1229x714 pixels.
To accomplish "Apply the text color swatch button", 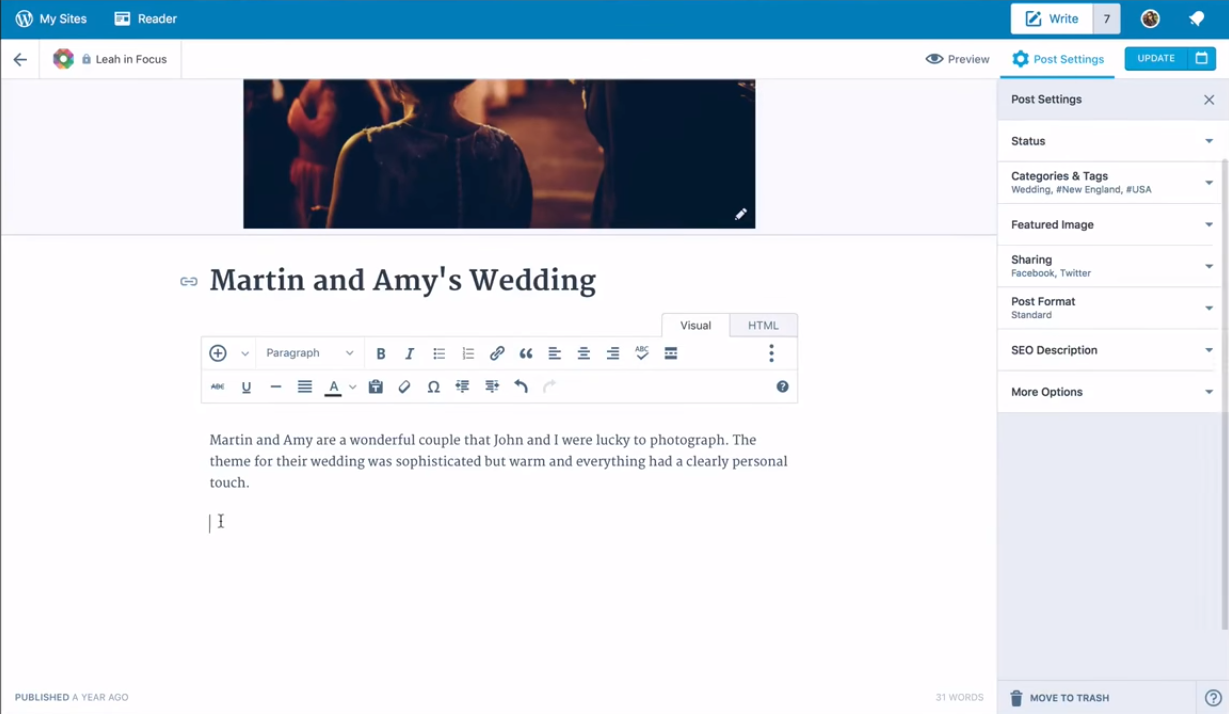I will click(x=333, y=387).
